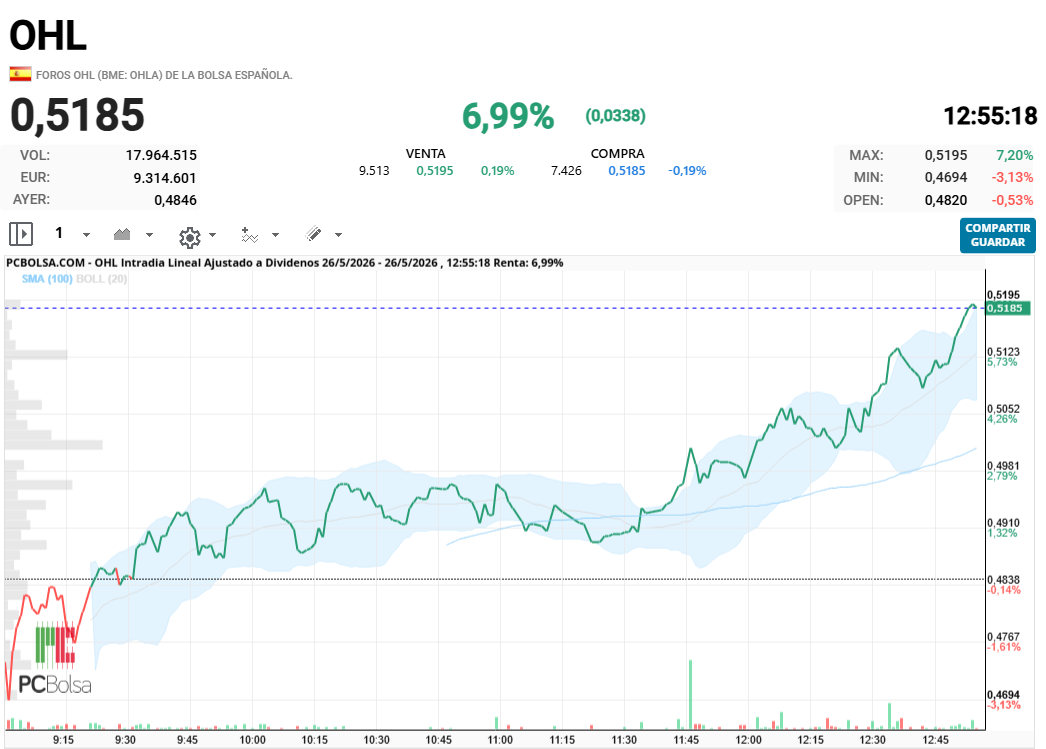The width and height of the screenshot is (1046, 749).
Task: Click the current price 0,5185
Action: 77,115
